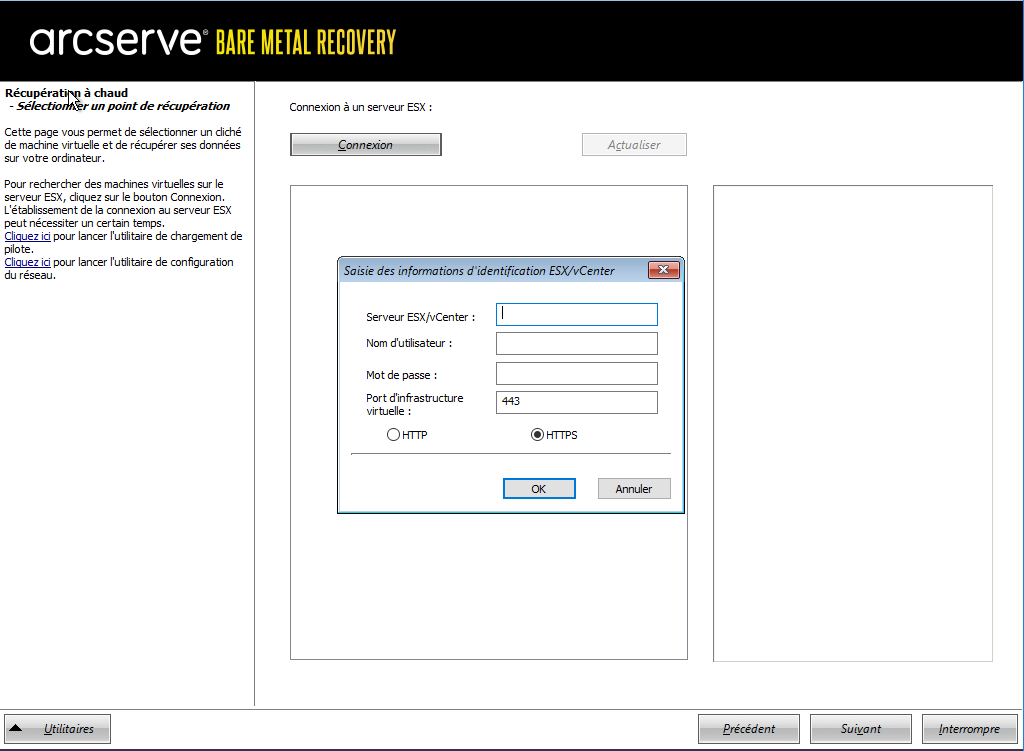Confirm credentials with the OK button
This screenshot has height=751, width=1024.
pyautogui.click(x=539, y=488)
